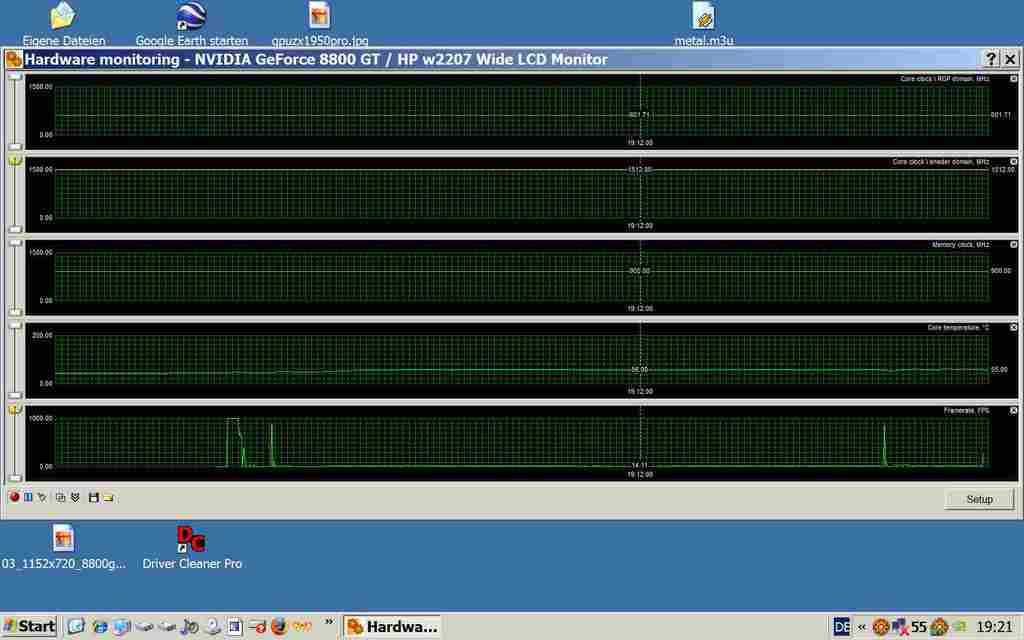
Task: Open the Eigene Dateien desktop folder
Action: (x=63, y=24)
